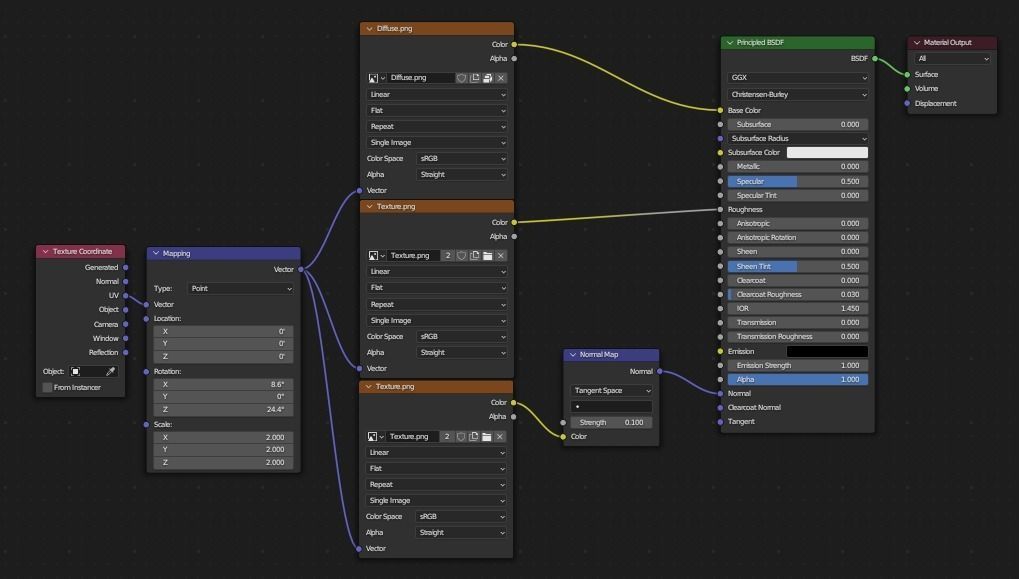Unlink image with X in Normal Map-linked Texture.png node

pos(500,437)
